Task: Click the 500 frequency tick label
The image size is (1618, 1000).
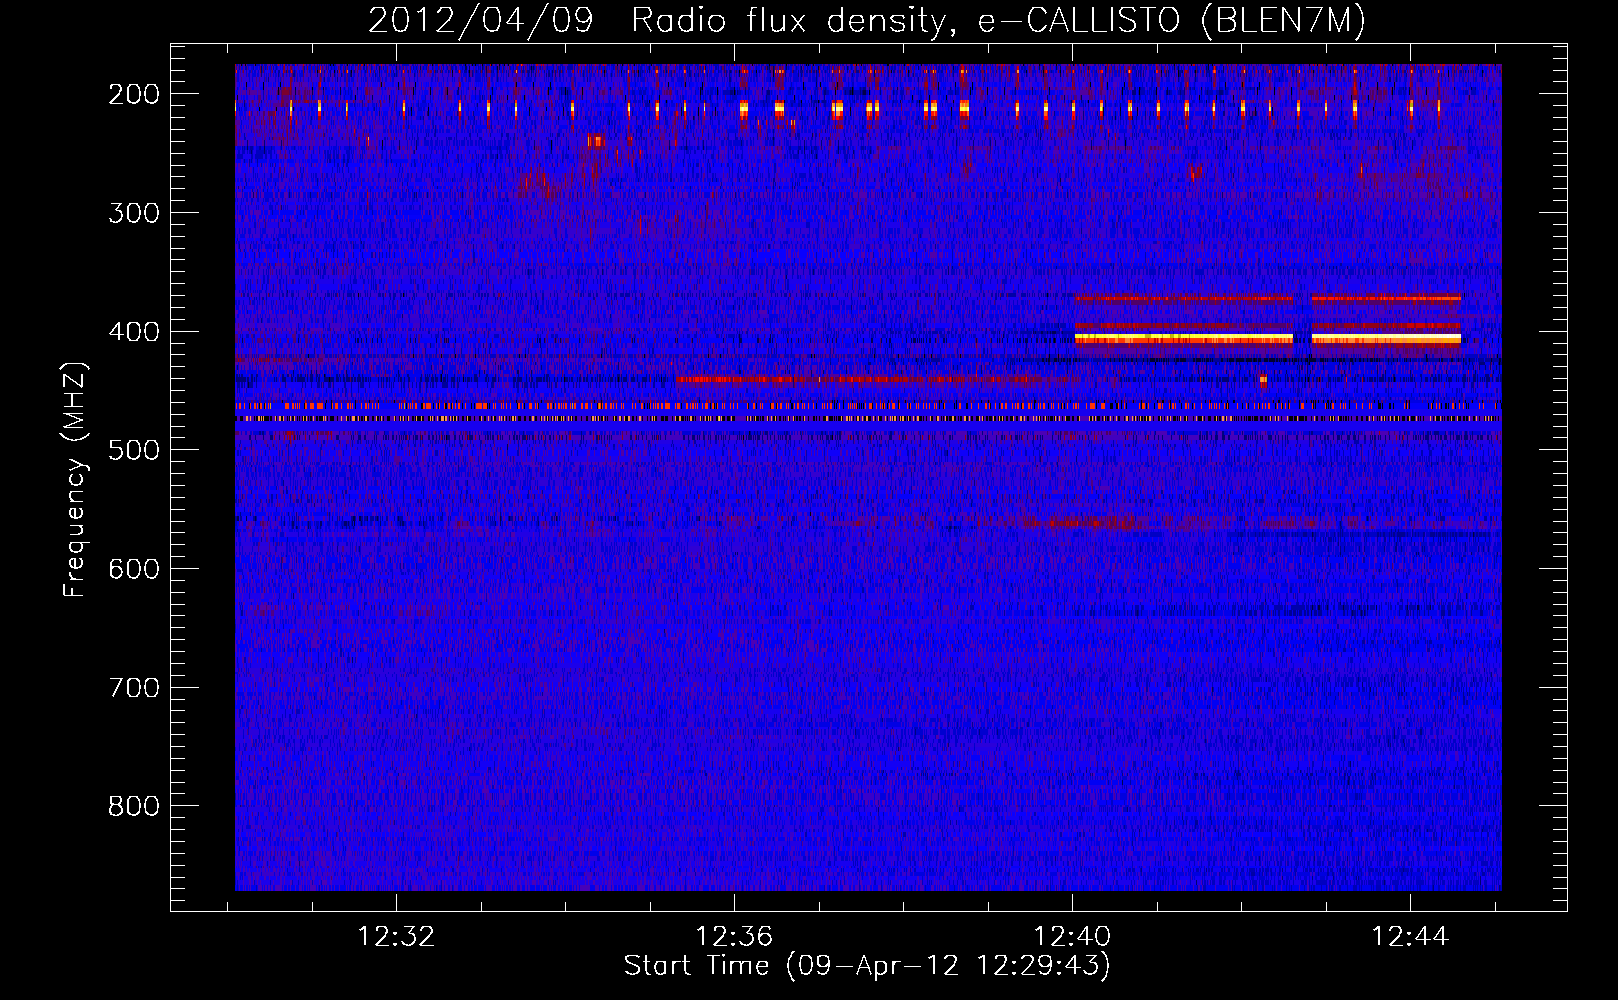Action: coord(134,450)
